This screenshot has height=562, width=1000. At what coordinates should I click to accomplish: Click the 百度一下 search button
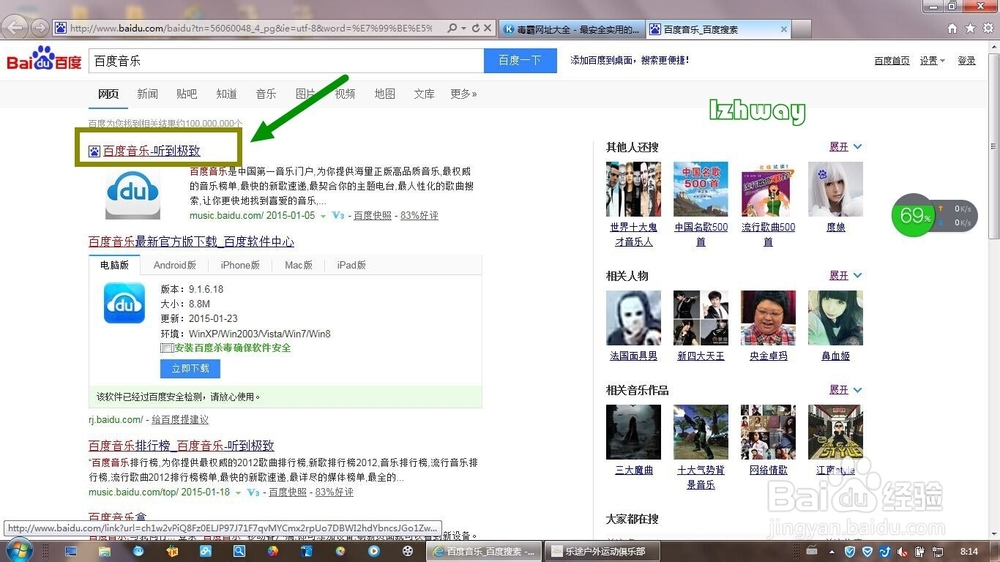[520, 61]
